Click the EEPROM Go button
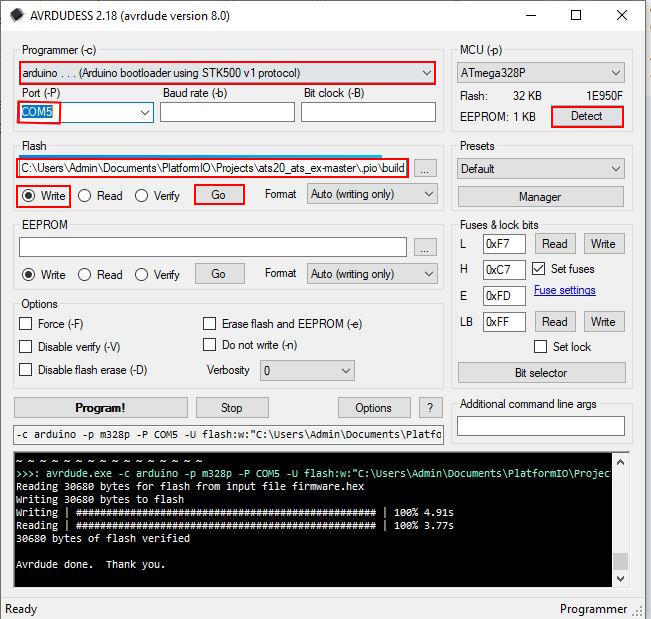651x619 pixels. click(x=220, y=274)
